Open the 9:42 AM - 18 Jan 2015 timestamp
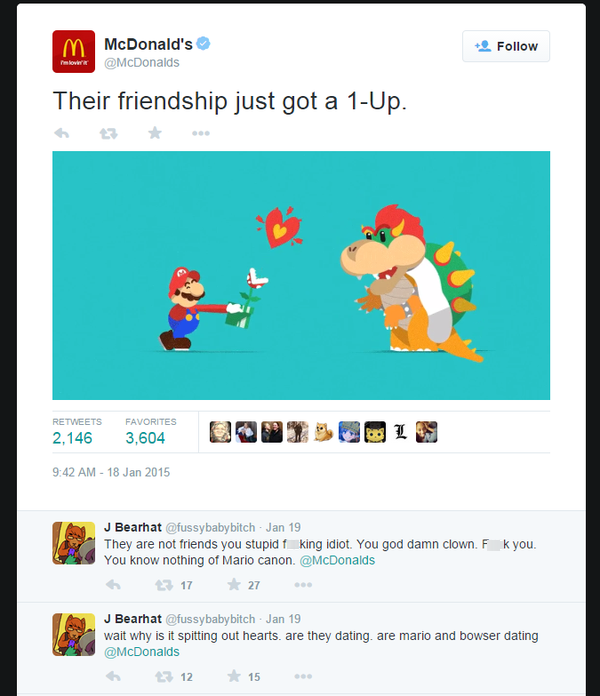Viewport: 600px width, 696px height. pos(111,472)
